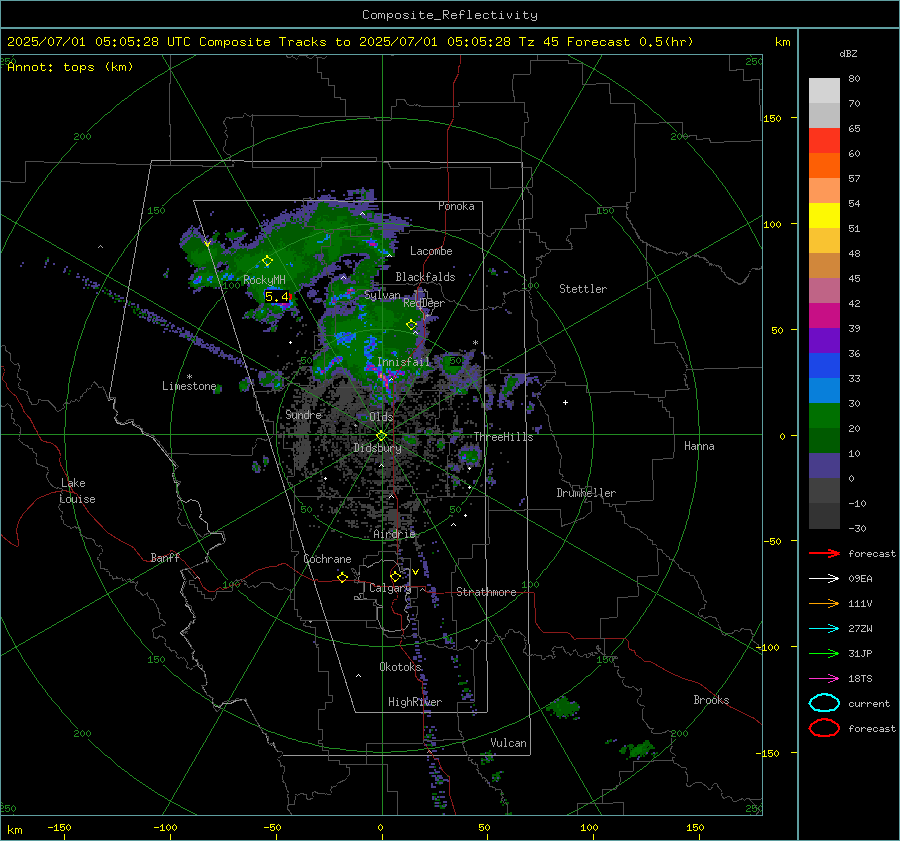Image resolution: width=900 pixels, height=841 pixels.
Task: Click the Innisfail city label
Action: [404, 362]
